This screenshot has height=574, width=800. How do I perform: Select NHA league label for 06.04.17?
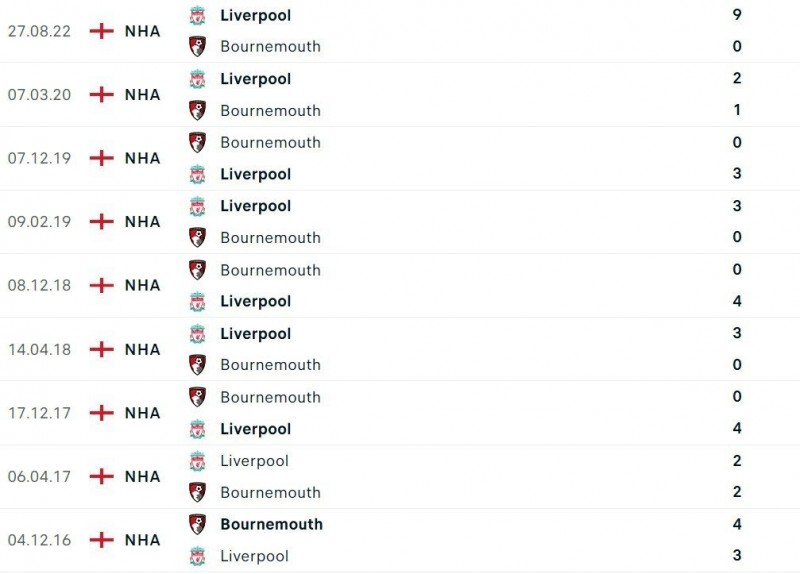142,477
